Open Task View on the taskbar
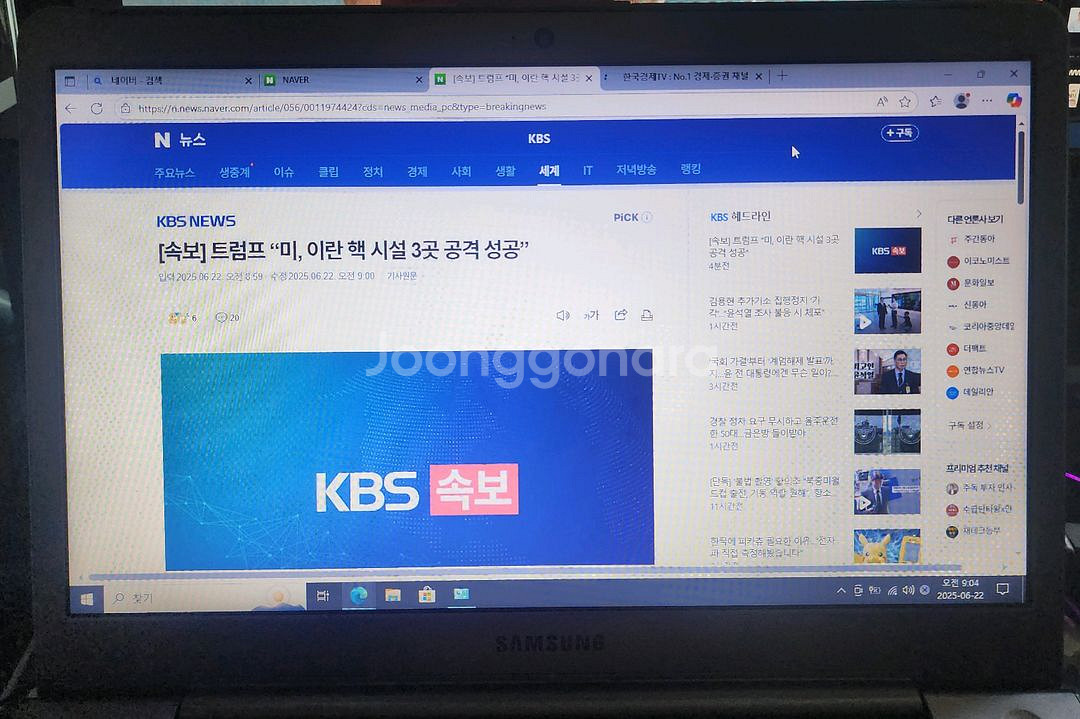 [322, 596]
